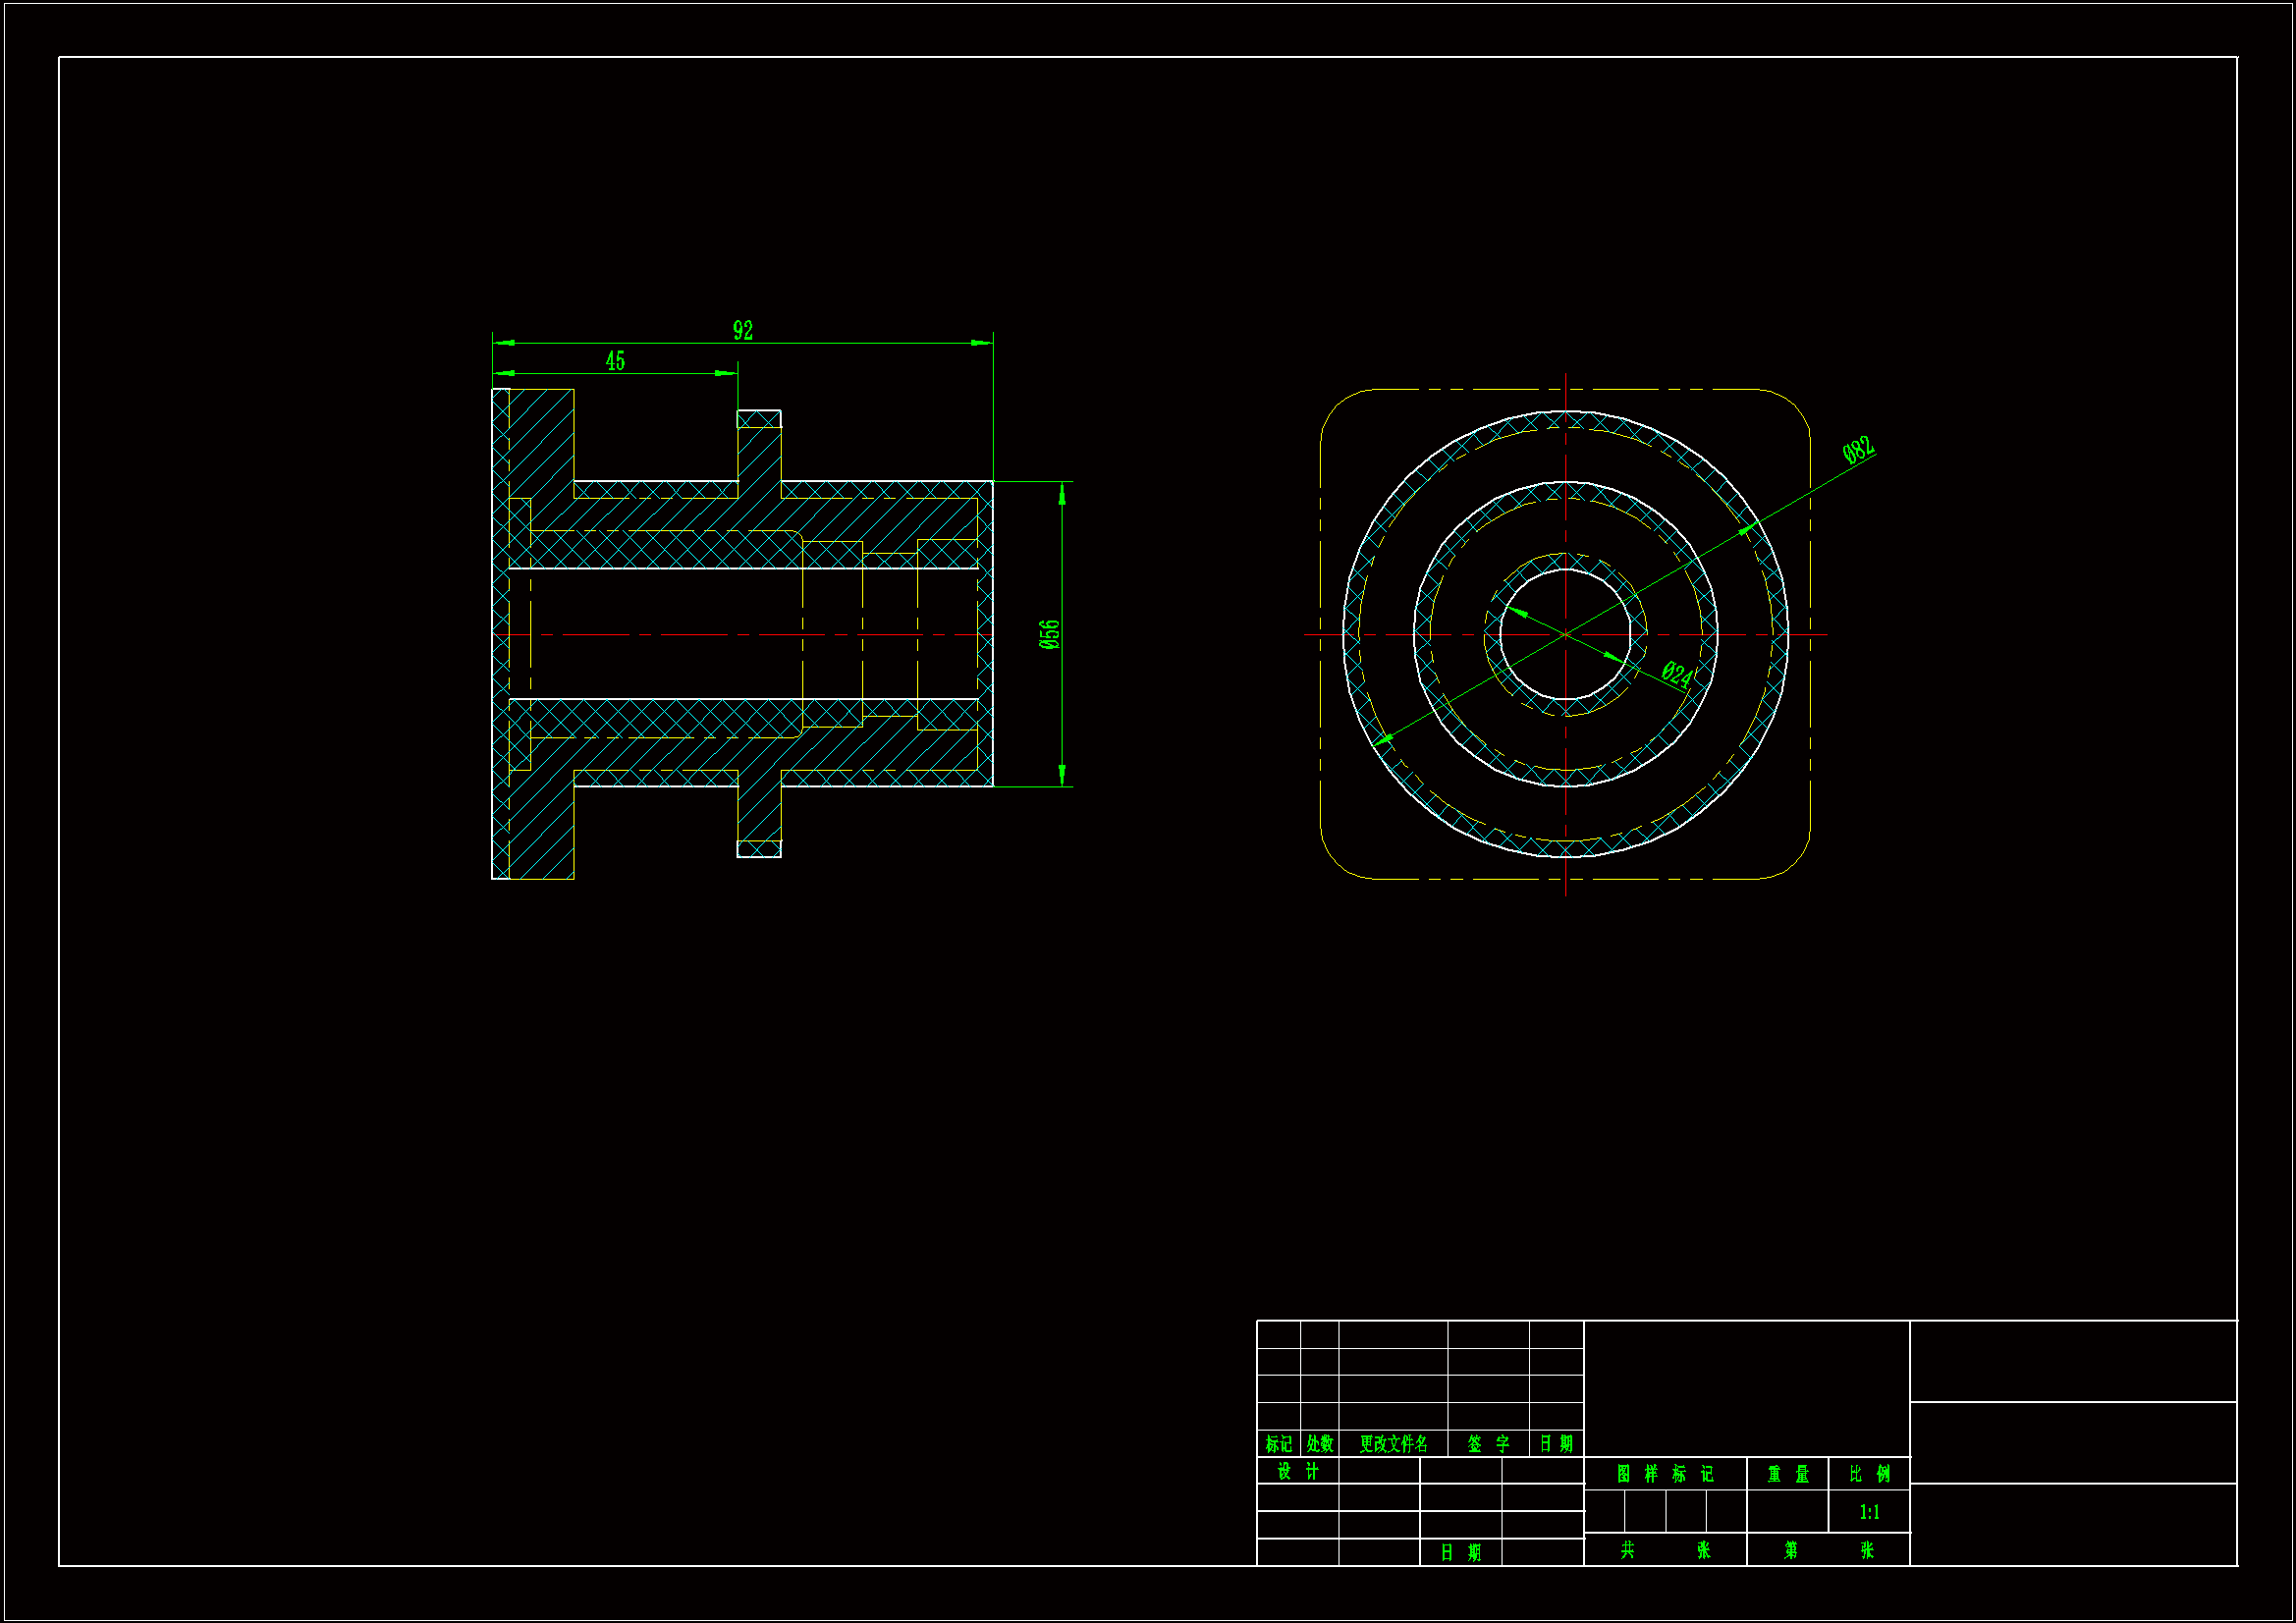Select the bottom 日期 date cell
Image resolution: width=2296 pixels, height=1623 pixels.
click(1460, 1552)
